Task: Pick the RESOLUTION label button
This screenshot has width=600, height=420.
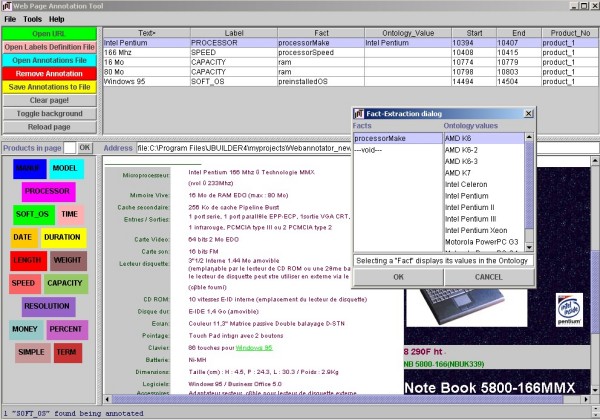Action: point(46,306)
